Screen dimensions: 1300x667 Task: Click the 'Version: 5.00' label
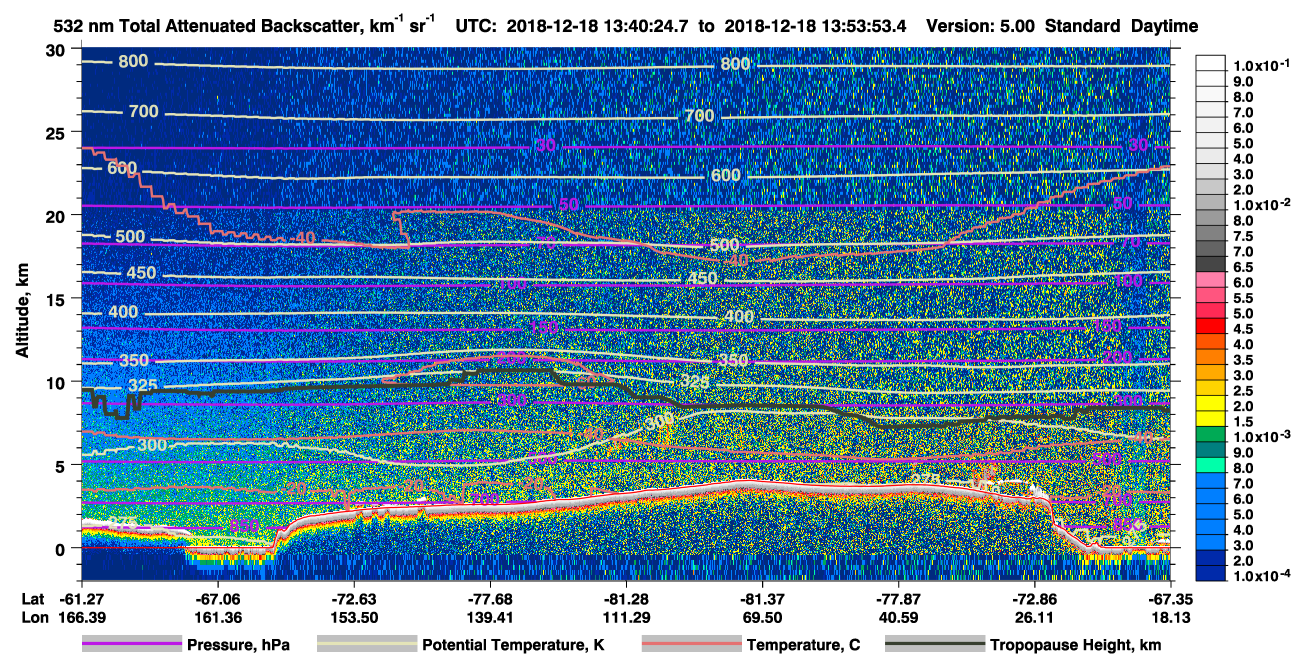980,26
